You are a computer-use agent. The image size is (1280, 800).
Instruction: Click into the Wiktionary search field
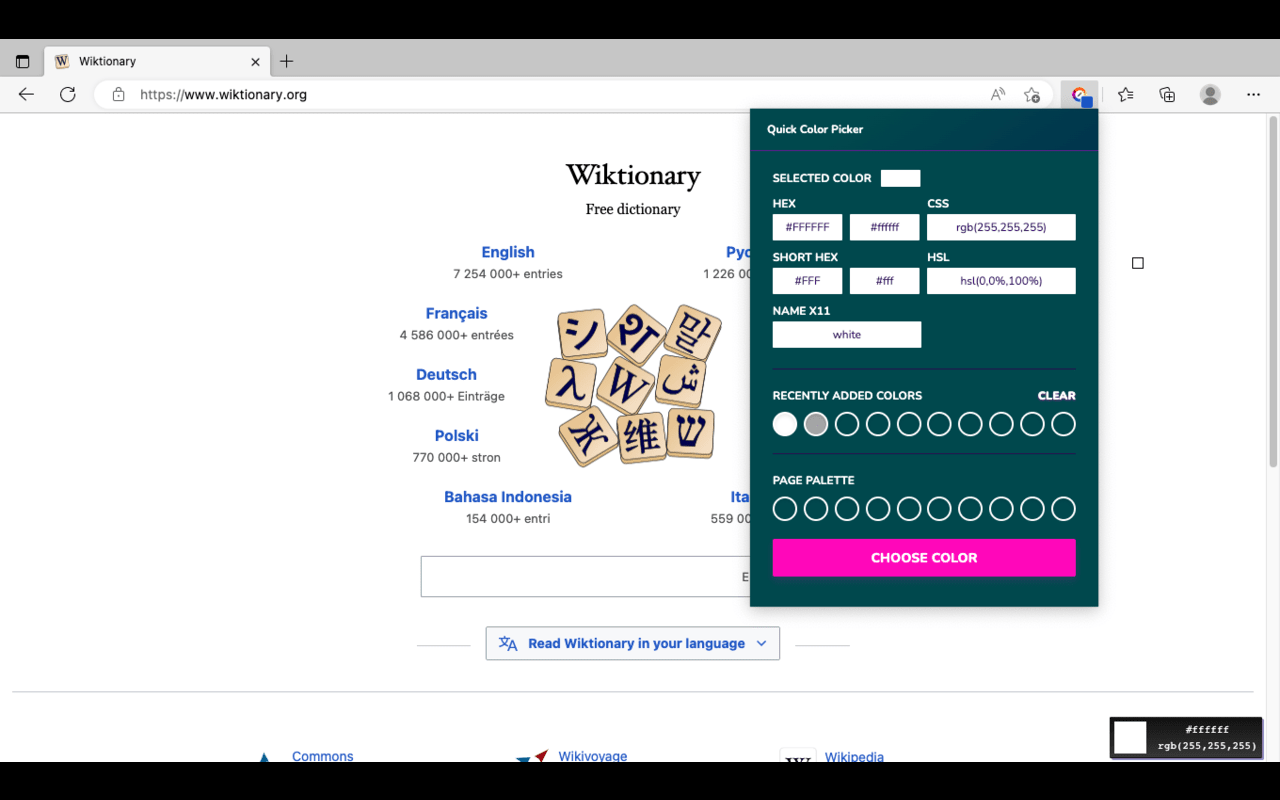[585, 577]
